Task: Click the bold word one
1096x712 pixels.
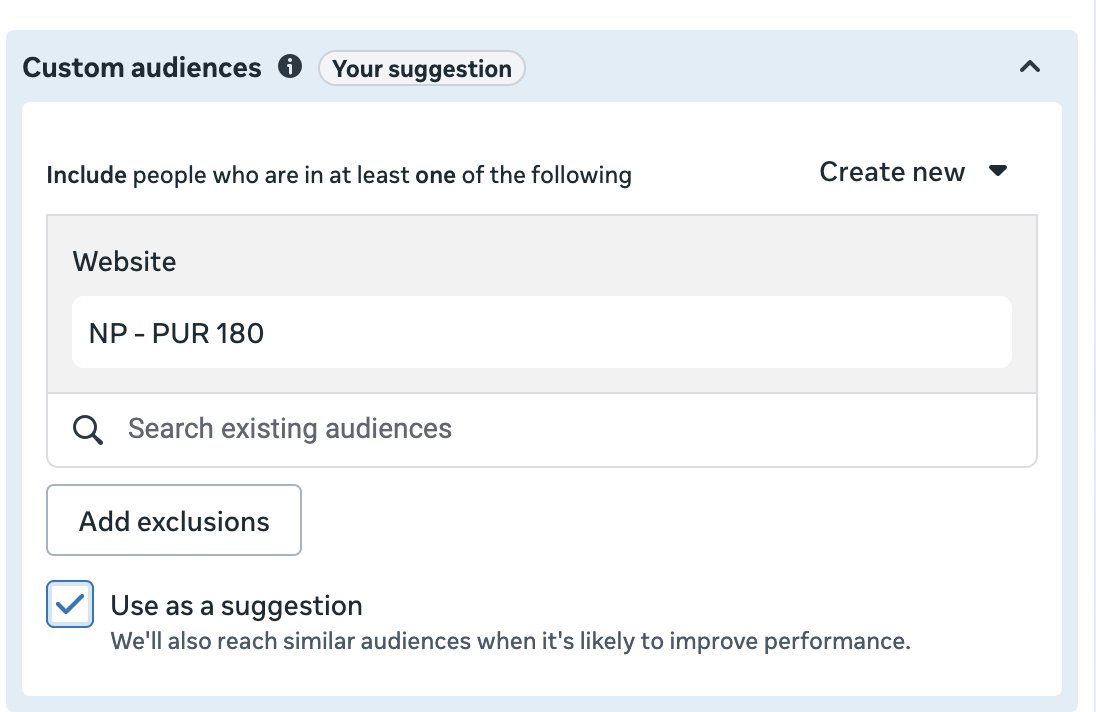Action: coord(435,176)
